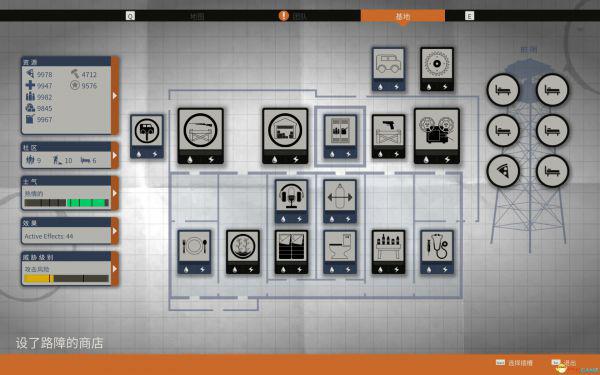This screenshot has width=600, height=375.
Task: Choose the punching bag training facility
Action: point(340,201)
